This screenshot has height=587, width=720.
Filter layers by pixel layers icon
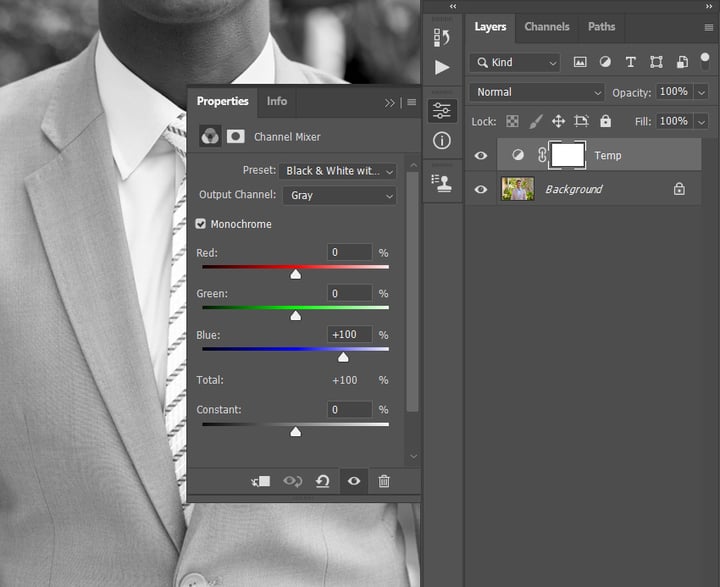(580, 62)
